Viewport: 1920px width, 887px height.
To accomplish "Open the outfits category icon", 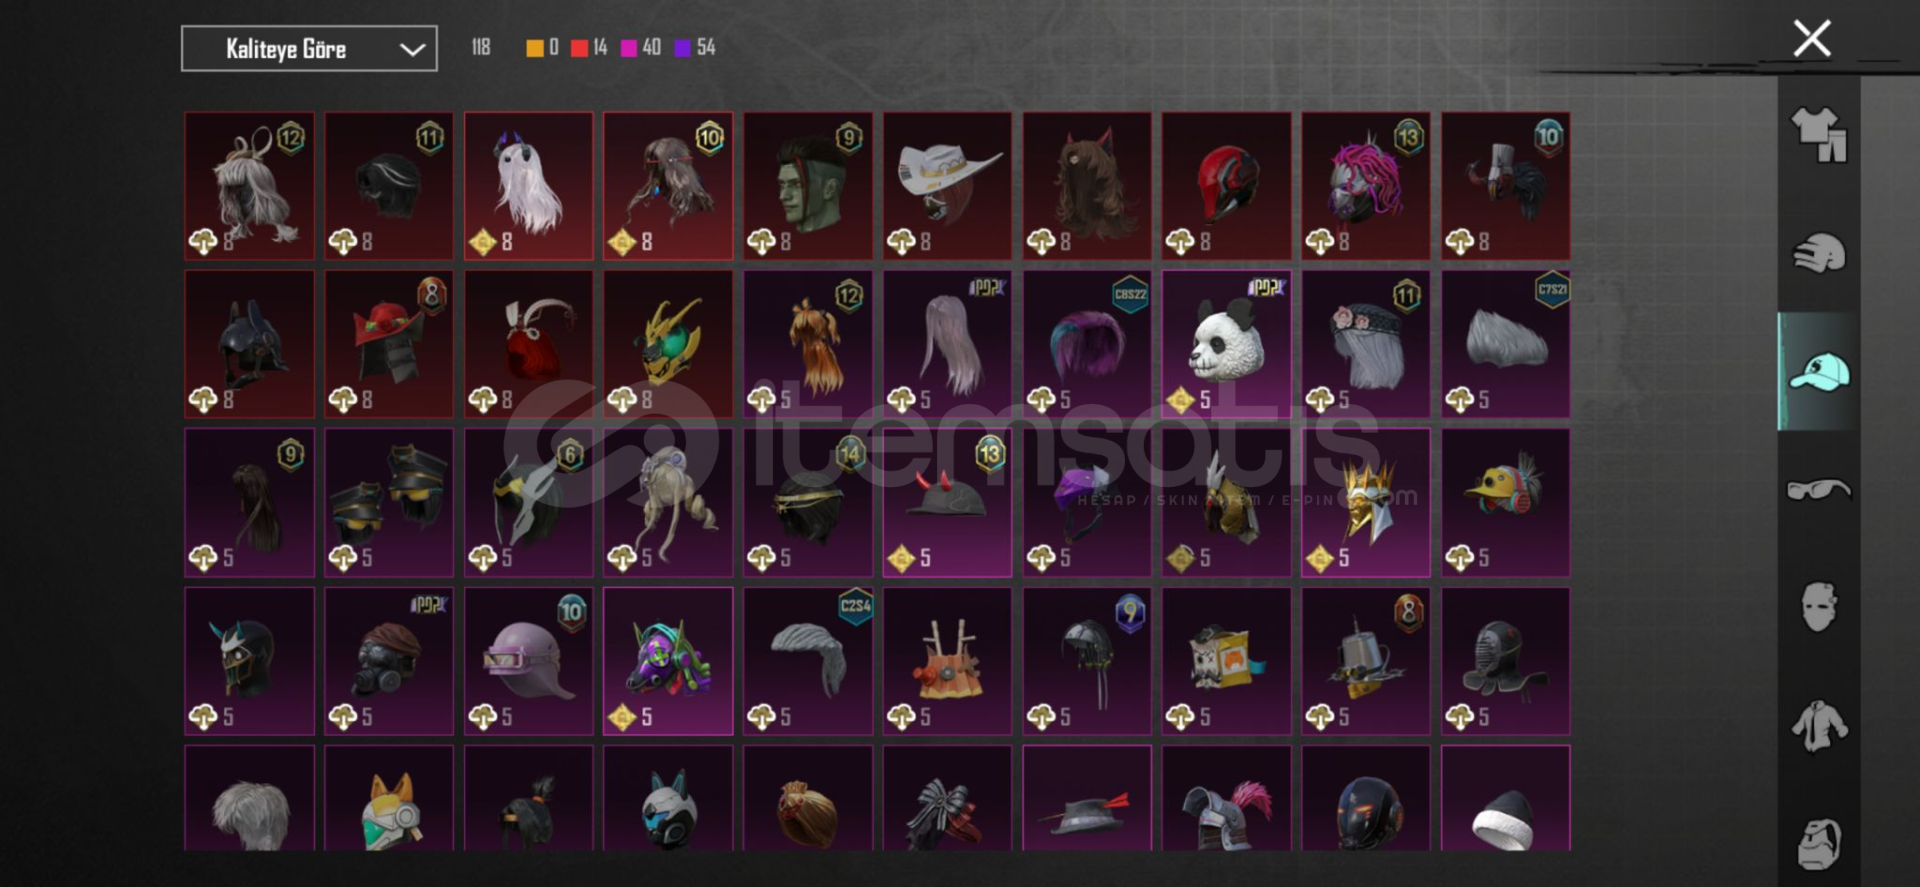I will (x=1818, y=135).
